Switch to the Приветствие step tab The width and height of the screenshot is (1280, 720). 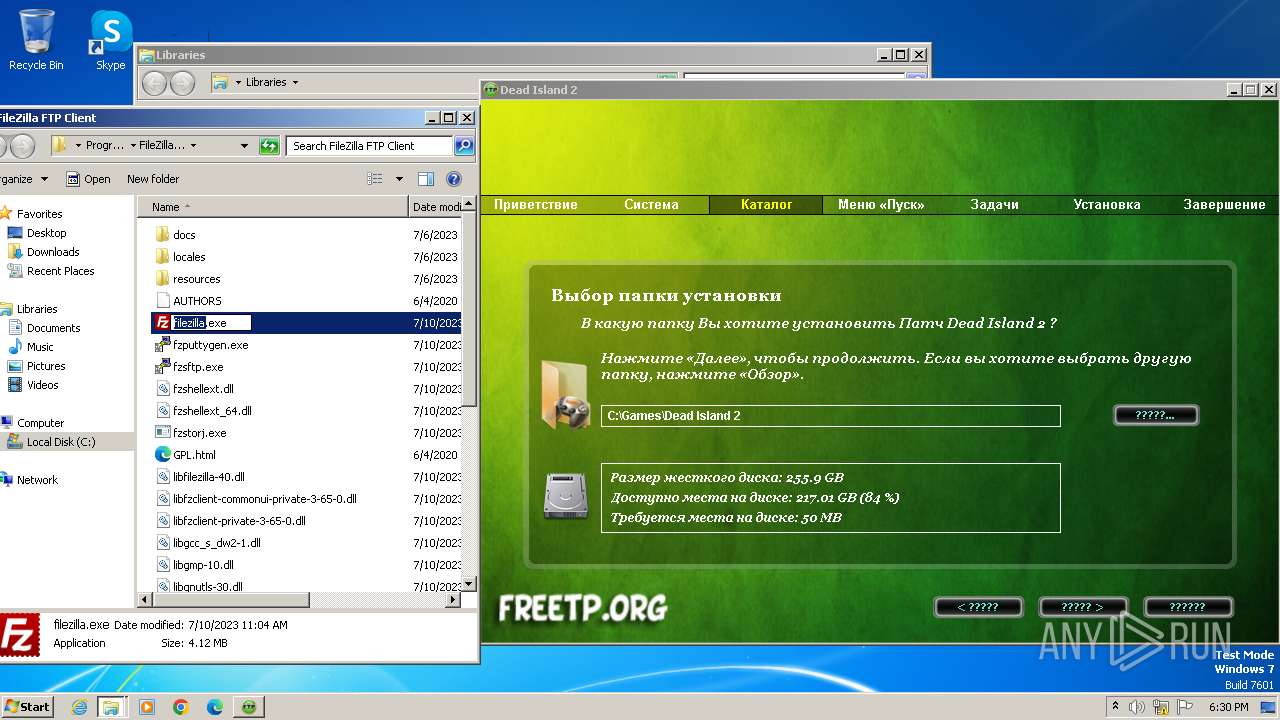point(536,205)
